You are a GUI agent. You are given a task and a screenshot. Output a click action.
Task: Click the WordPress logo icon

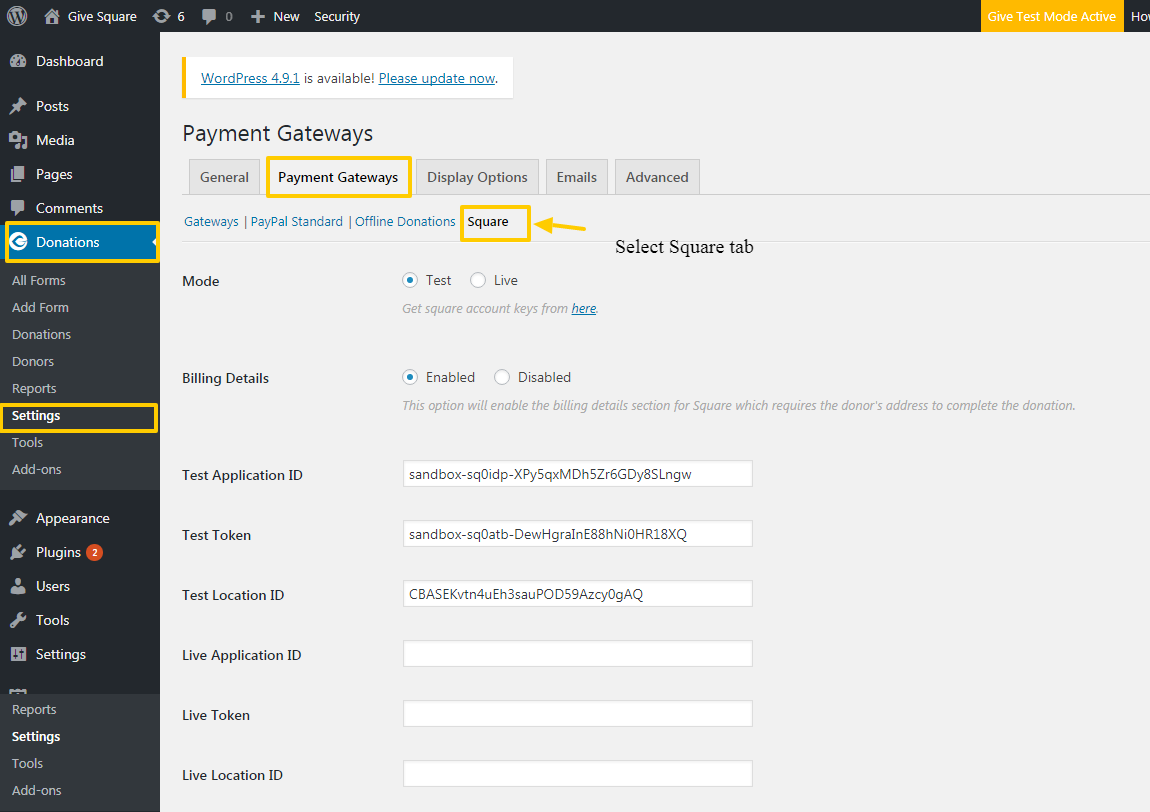click(x=17, y=16)
